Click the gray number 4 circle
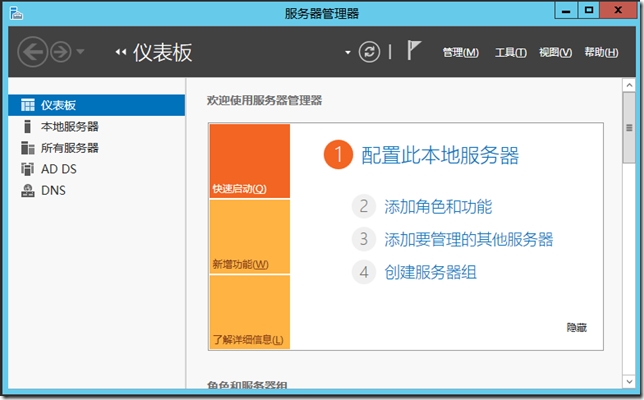Viewport: 644px width, 400px height. (364, 272)
